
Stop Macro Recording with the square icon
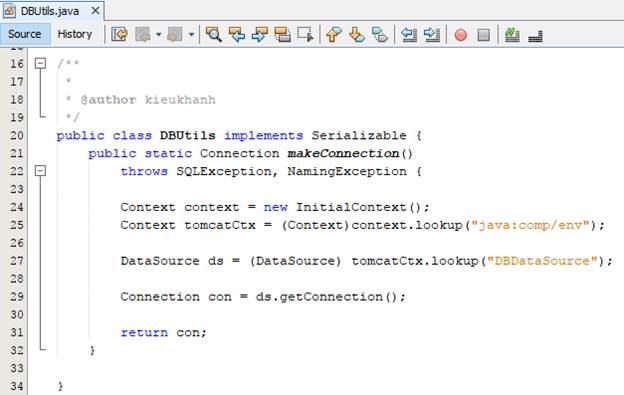tap(484, 35)
